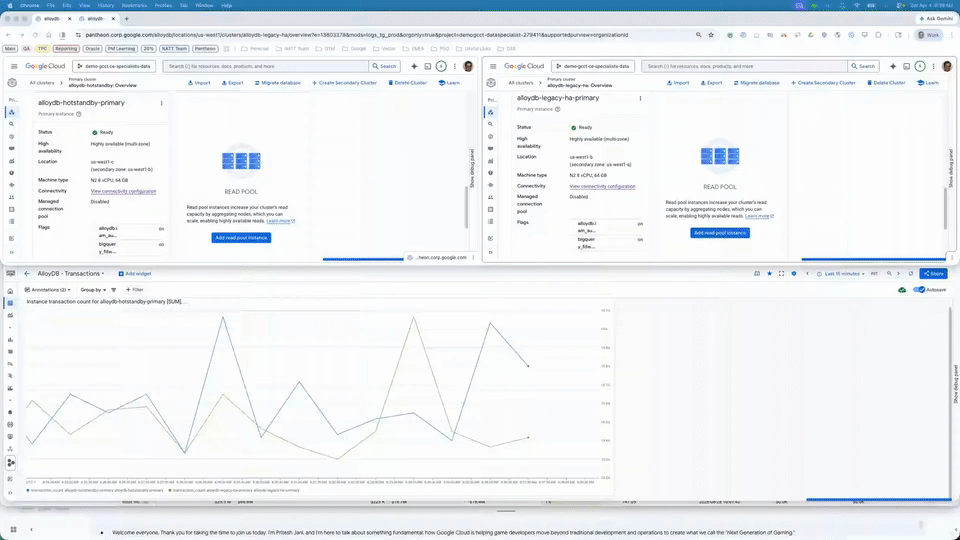Viewport: 960px width, 540px height.
Task: Click Gemini sparkle icon in left pane
Action: pyautogui.click(x=414, y=66)
